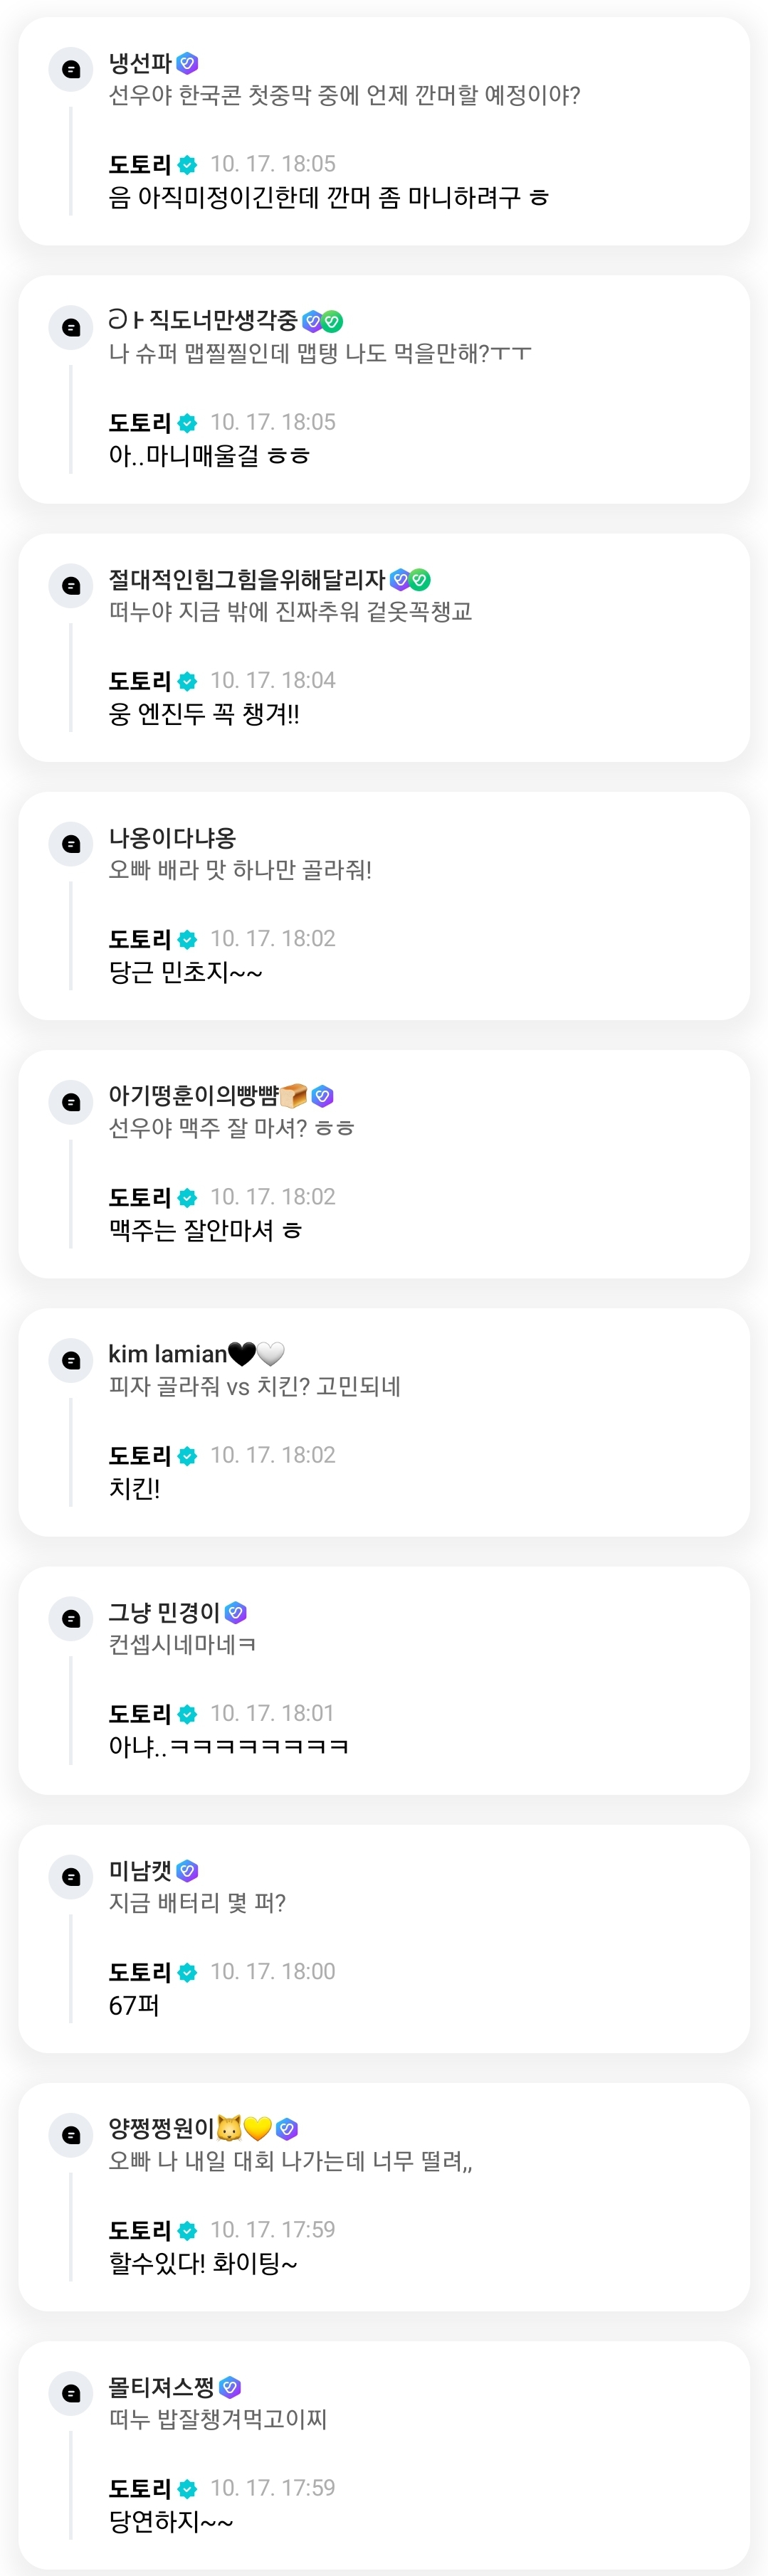Screen dimensions: 768x2576
Task: Click the 10. 17. 18:04 timestamp
Action: (272, 680)
